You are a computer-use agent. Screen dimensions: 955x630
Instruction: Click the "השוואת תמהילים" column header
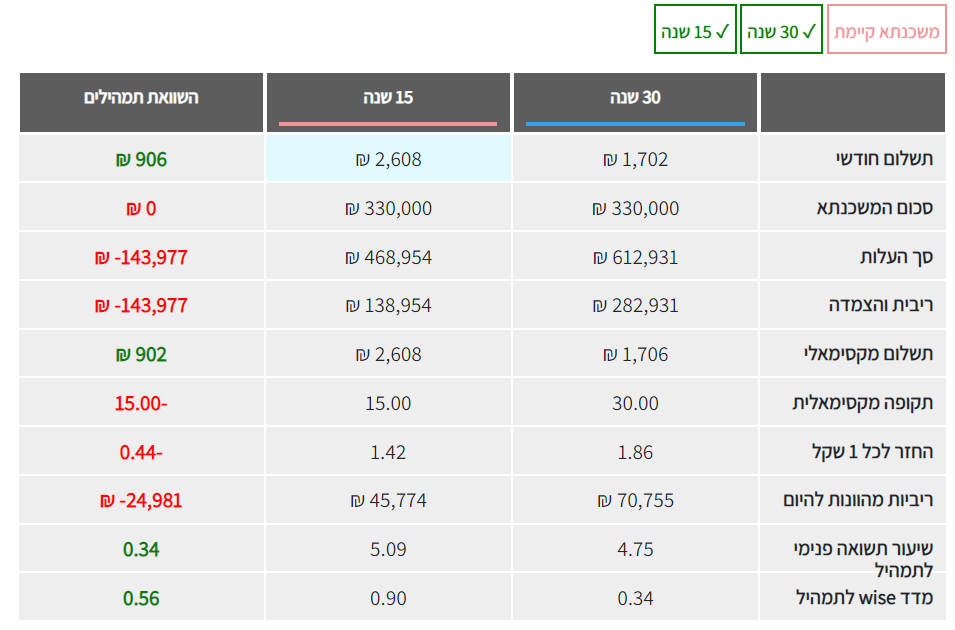(141, 98)
